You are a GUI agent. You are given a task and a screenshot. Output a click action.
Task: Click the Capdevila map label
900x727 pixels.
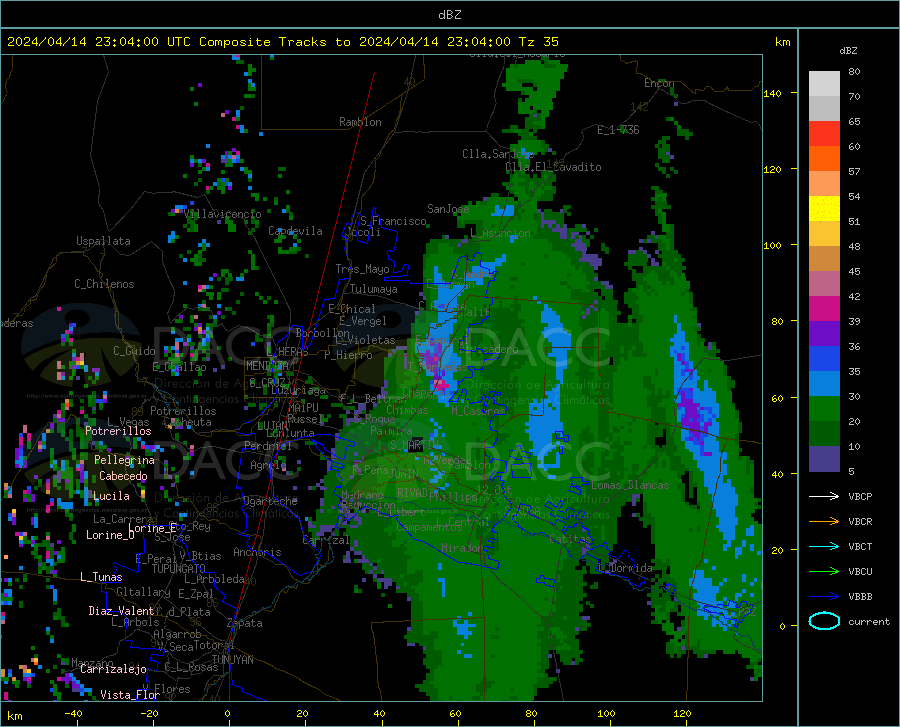[x=295, y=231]
